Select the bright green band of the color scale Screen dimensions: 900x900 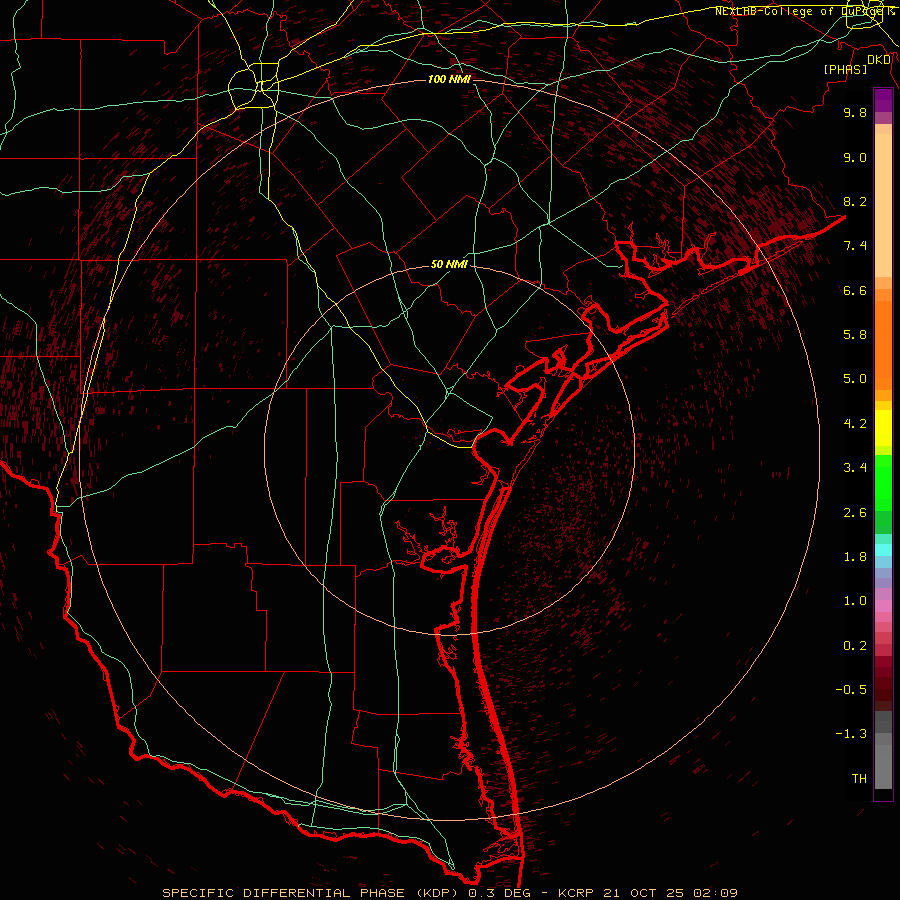point(883,482)
